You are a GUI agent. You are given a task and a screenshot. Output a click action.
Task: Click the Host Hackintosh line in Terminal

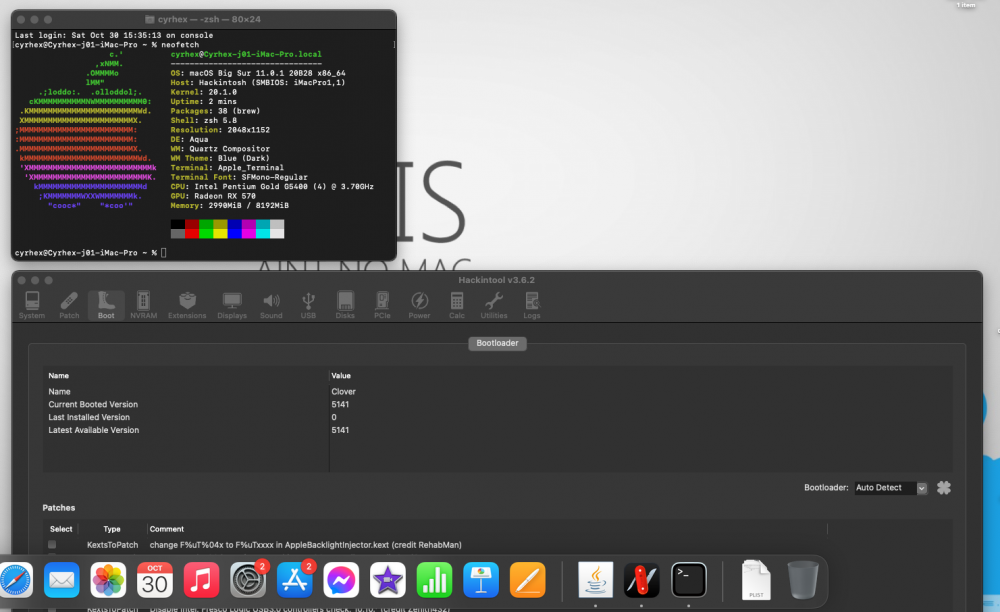click(x=258, y=83)
